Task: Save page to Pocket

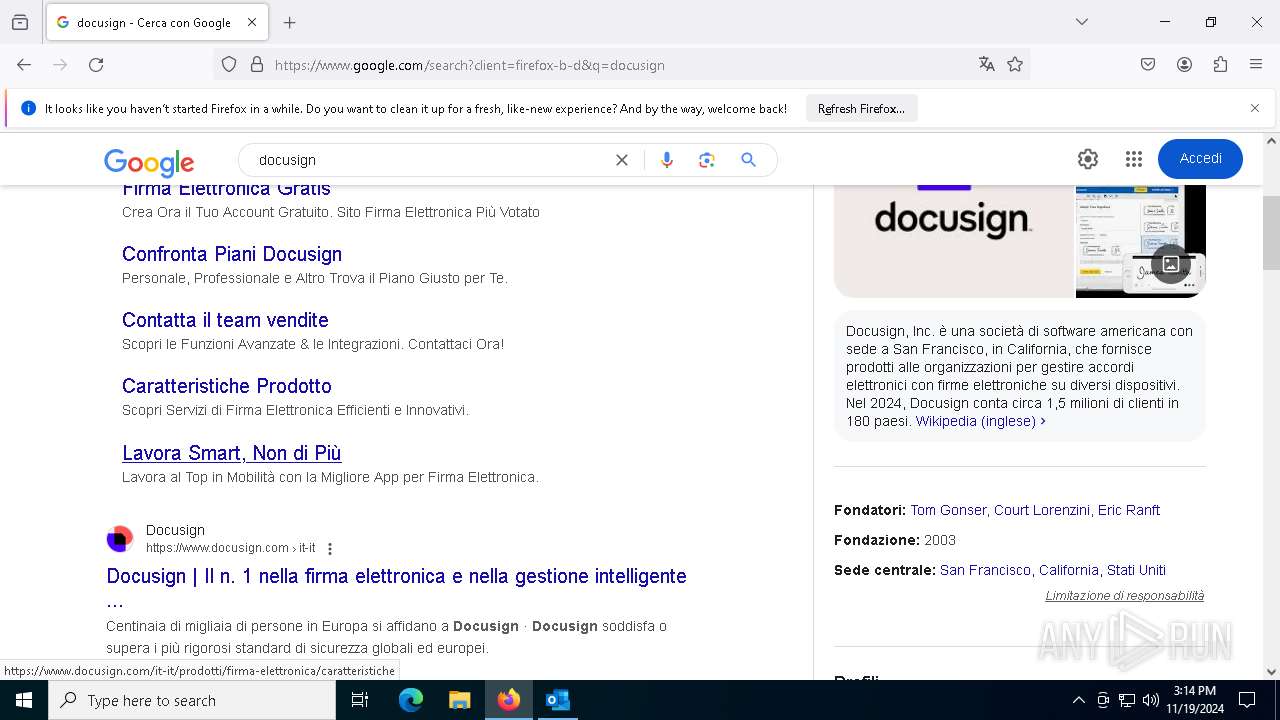Action: point(1148,65)
